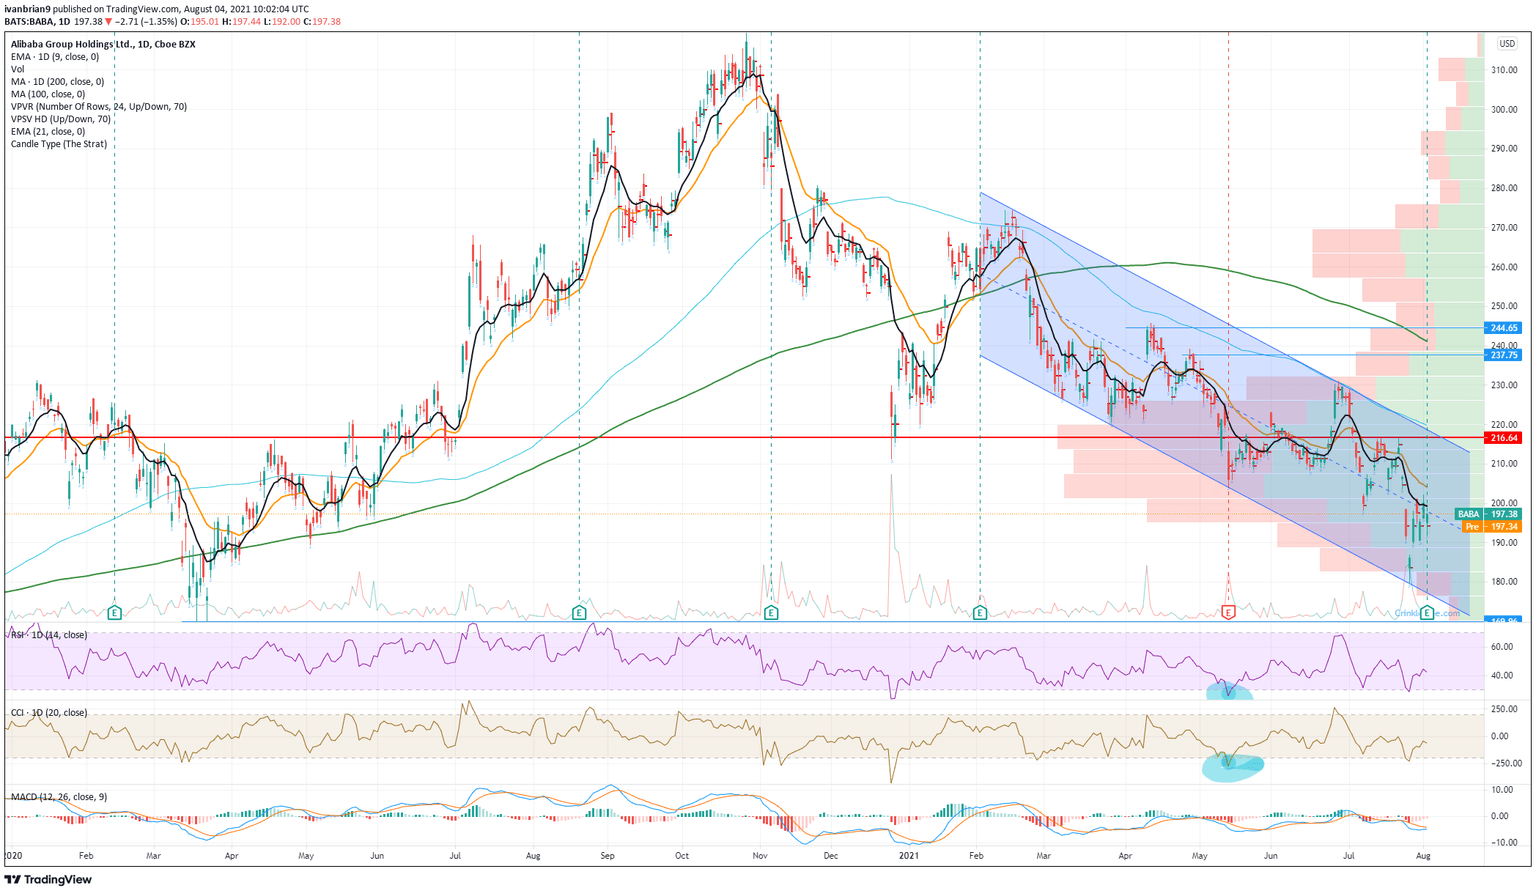Select the VPSV HD (Up/Down, 70) legend
The image size is (1536, 893).
click(60, 119)
